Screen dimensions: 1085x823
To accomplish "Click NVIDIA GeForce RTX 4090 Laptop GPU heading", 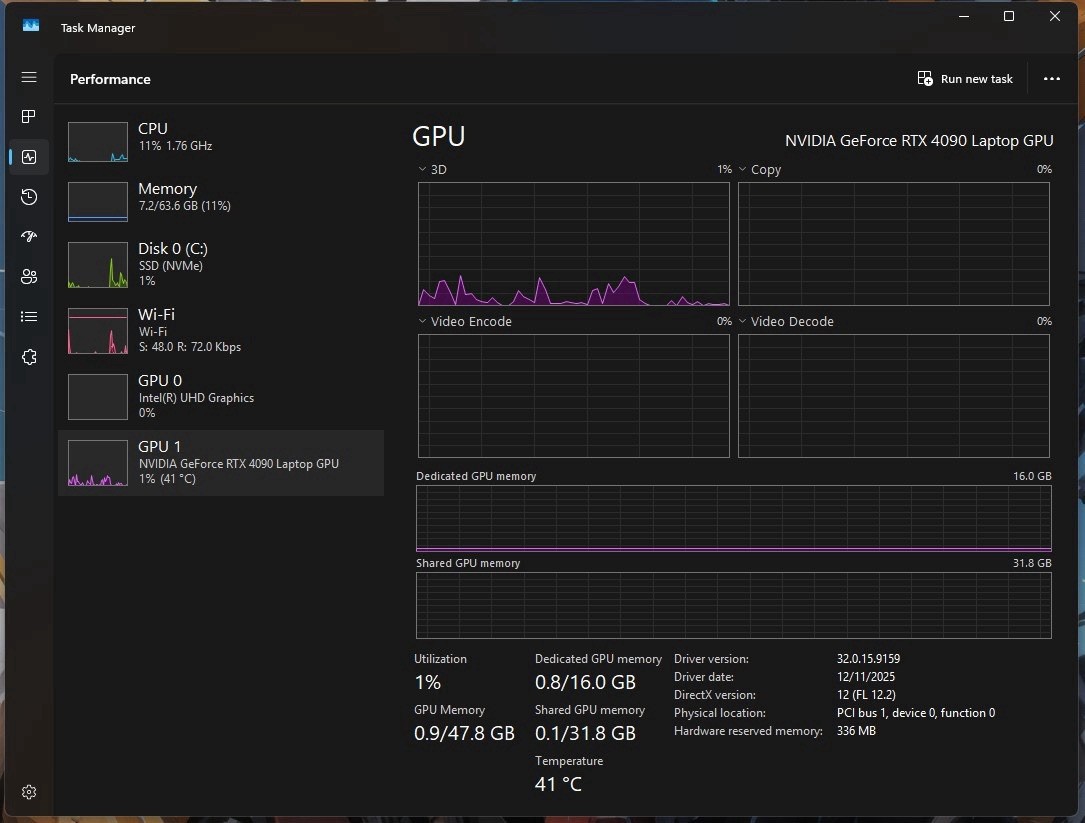I will click(x=919, y=141).
